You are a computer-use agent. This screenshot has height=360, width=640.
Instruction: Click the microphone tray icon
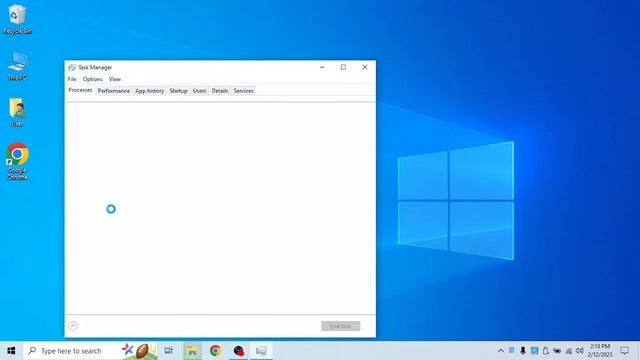tap(523, 351)
